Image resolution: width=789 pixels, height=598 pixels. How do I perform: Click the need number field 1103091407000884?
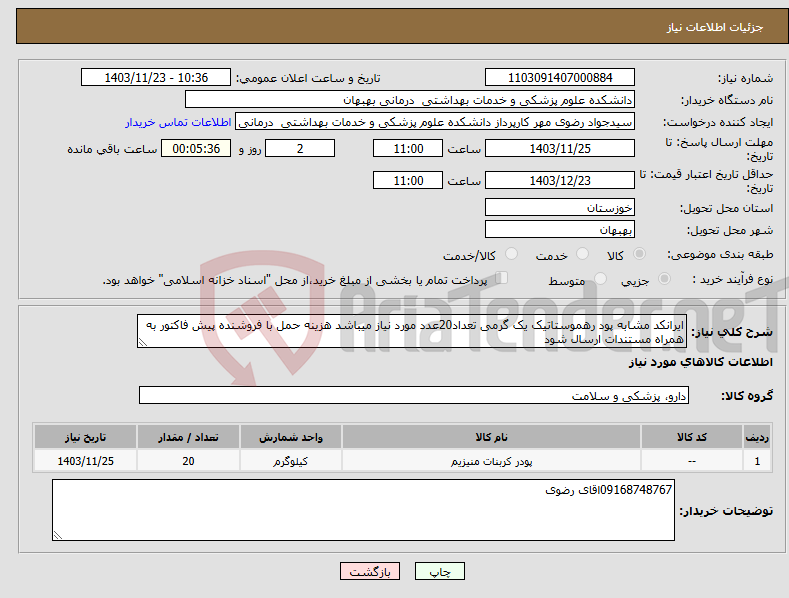pyautogui.click(x=560, y=78)
